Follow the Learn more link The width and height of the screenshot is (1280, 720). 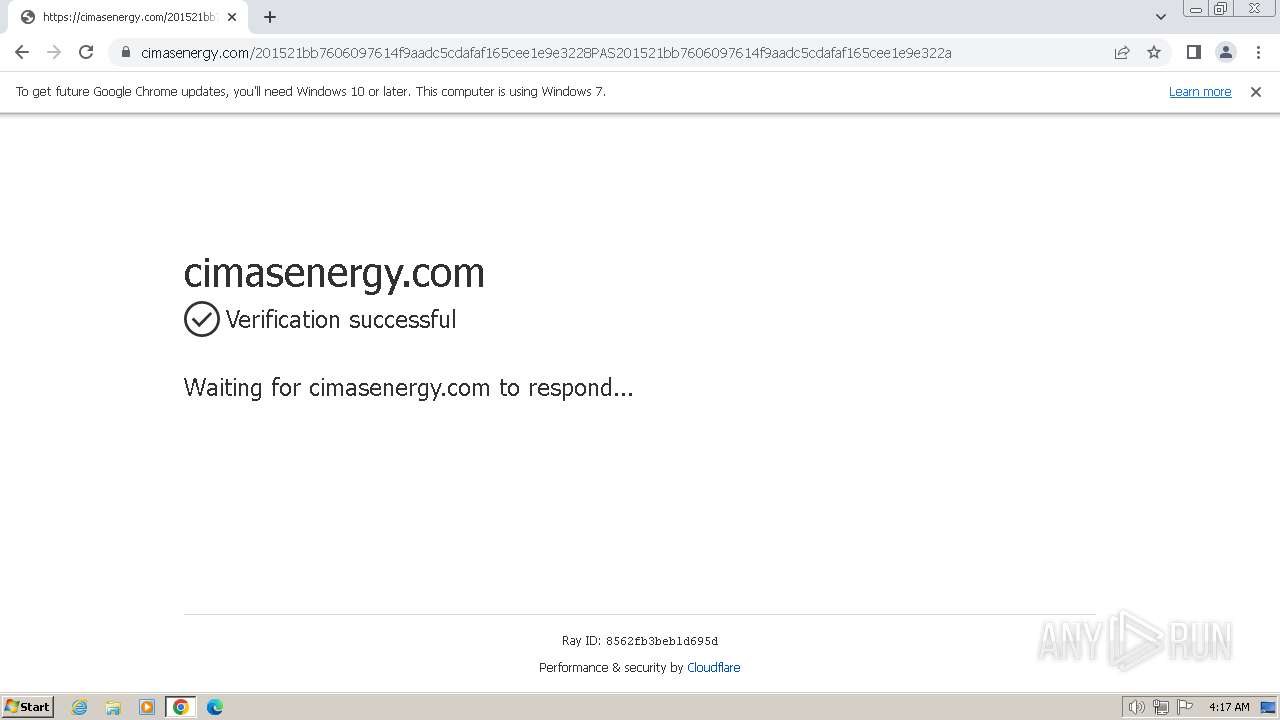(1200, 91)
